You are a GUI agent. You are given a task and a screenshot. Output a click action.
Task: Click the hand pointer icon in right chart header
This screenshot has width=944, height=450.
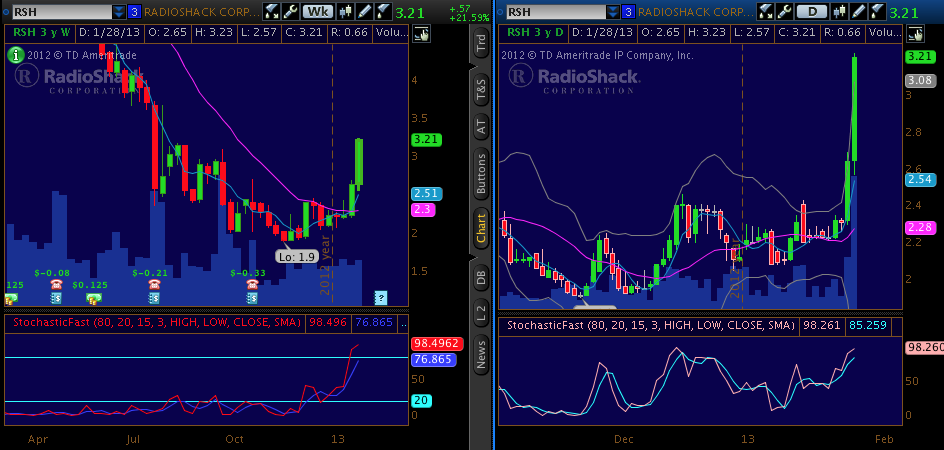click(914, 34)
